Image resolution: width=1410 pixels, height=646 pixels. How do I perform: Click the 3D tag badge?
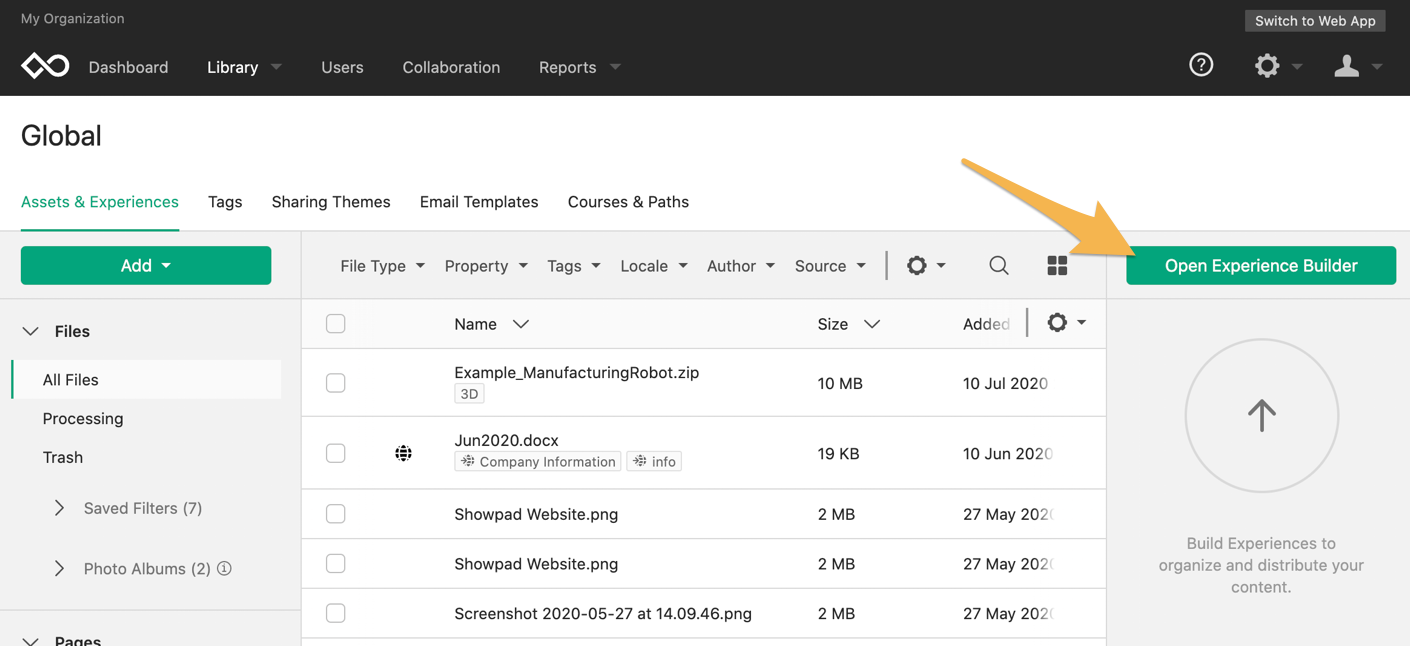[469, 394]
